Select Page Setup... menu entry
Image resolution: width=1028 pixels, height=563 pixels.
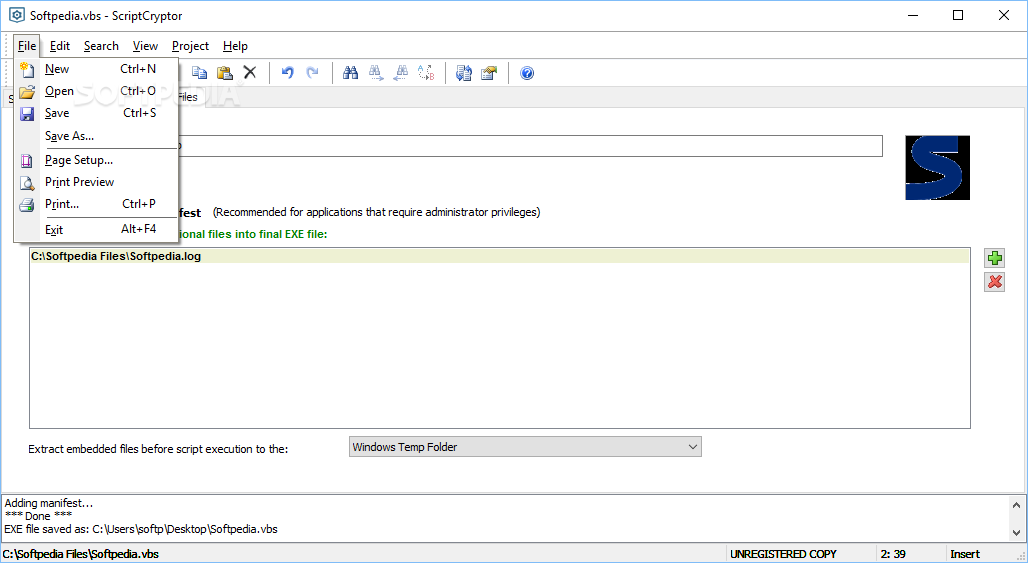[96, 160]
